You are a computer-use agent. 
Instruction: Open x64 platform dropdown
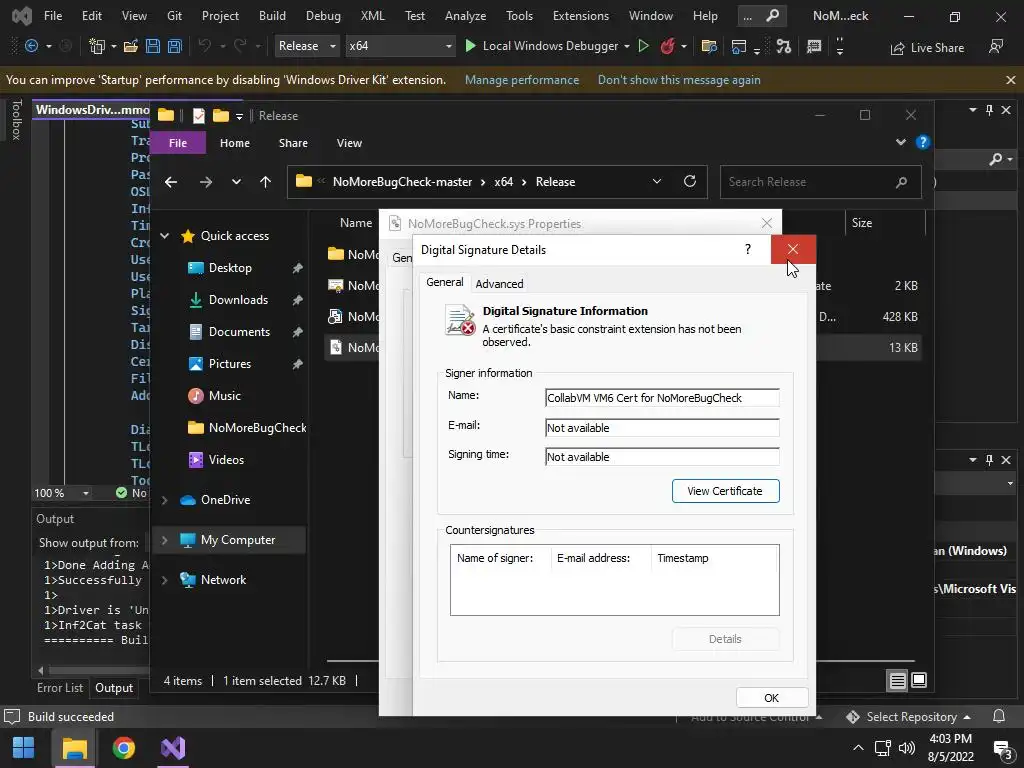click(x=400, y=46)
